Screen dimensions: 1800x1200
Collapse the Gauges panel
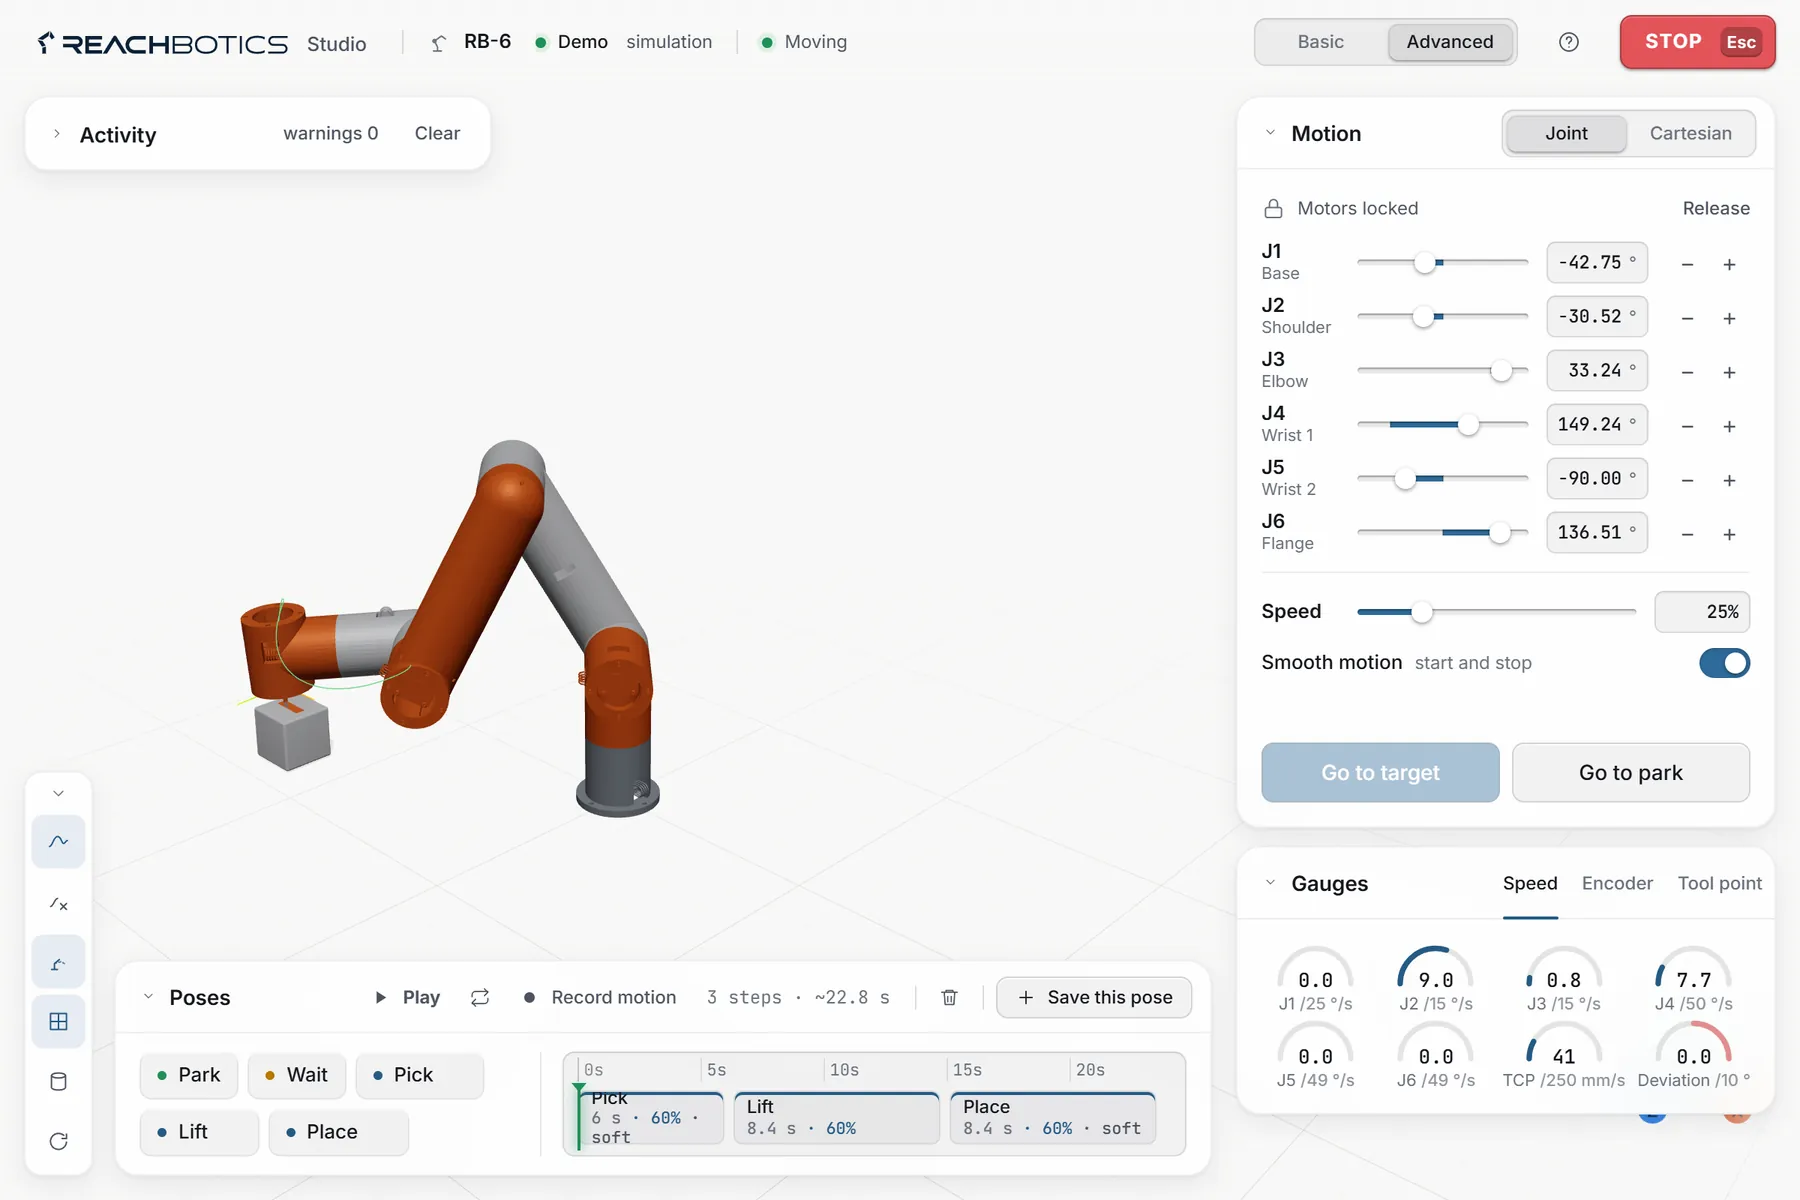pyautogui.click(x=1270, y=883)
